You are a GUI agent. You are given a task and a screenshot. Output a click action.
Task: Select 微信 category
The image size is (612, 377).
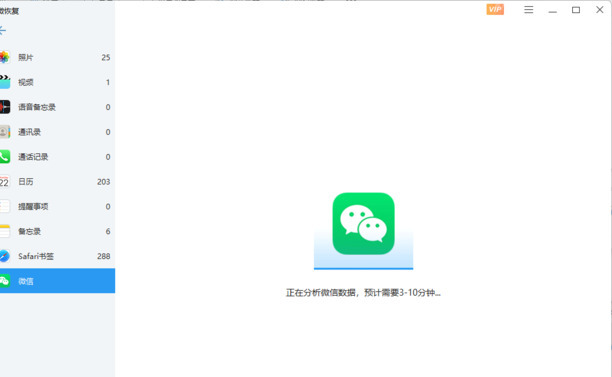[x=57, y=281]
